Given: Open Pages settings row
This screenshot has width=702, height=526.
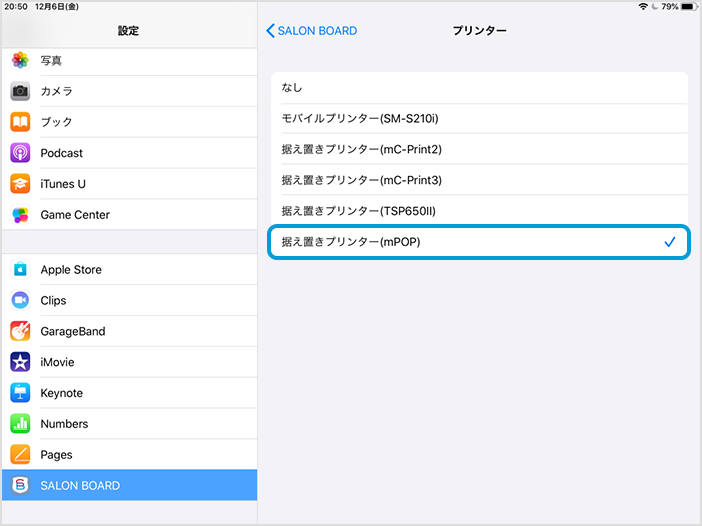Looking at the screenshot, I should click(x=129, y=455).
